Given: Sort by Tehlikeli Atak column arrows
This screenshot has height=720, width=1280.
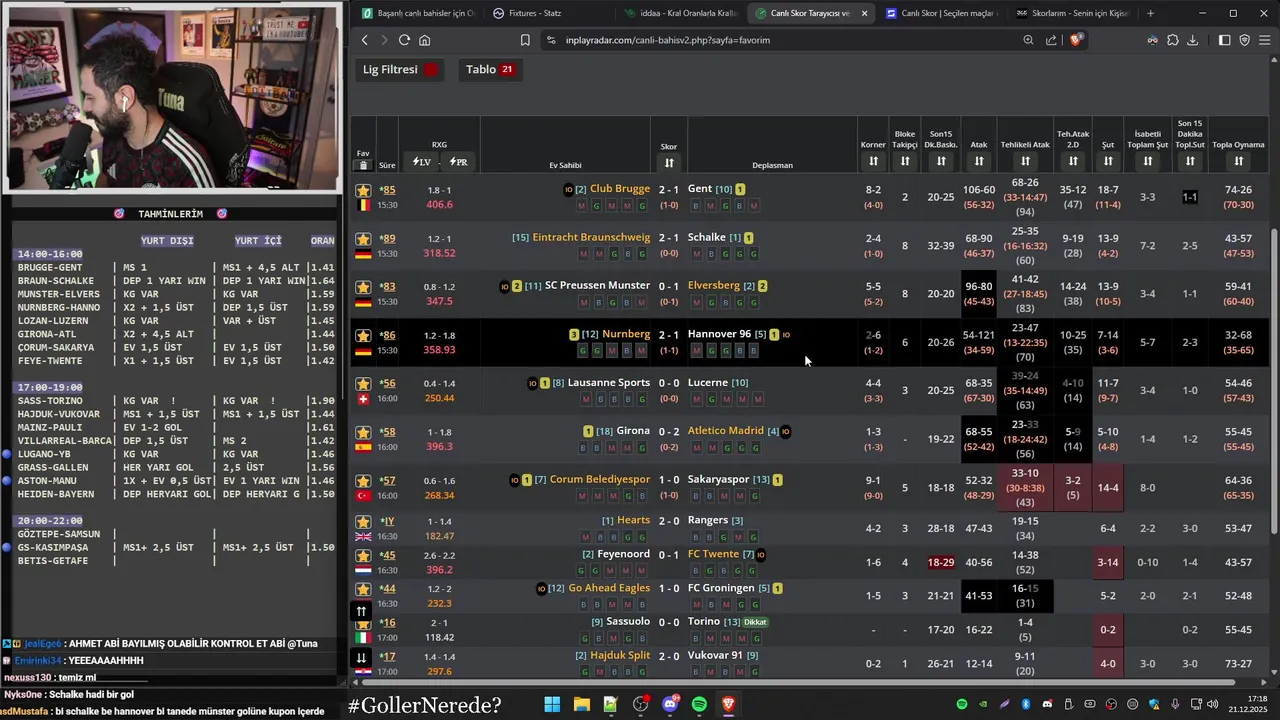Looking at the screenshot, I should pos(1025,161).
